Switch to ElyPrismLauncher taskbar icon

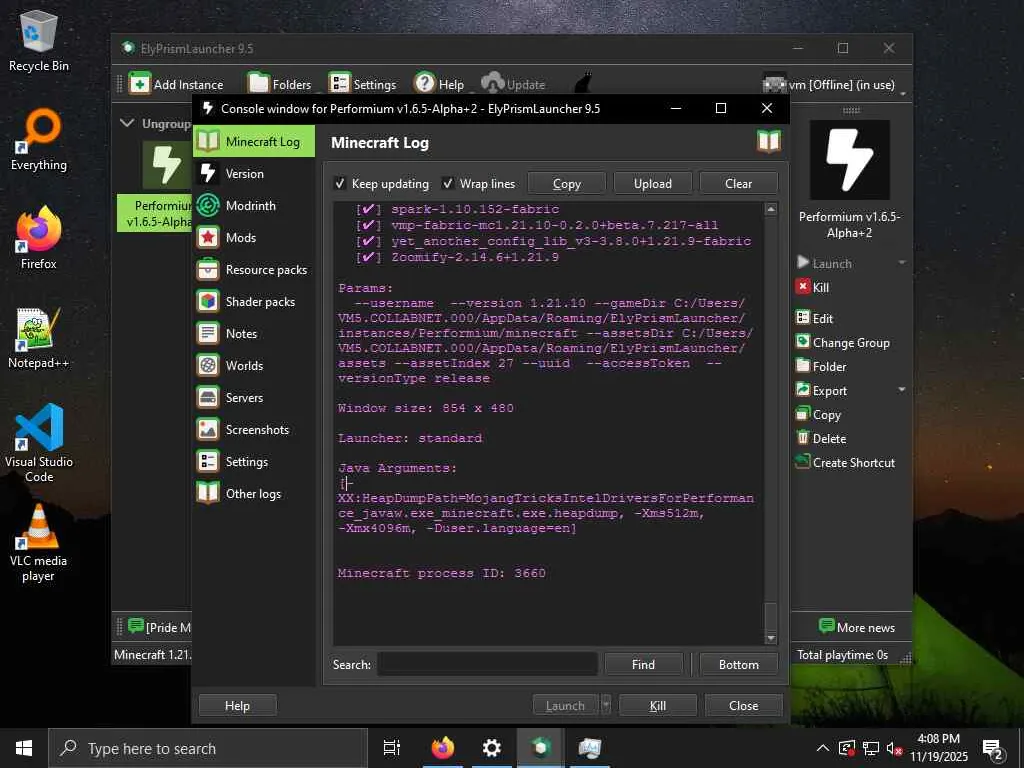[x=541, y=748]
